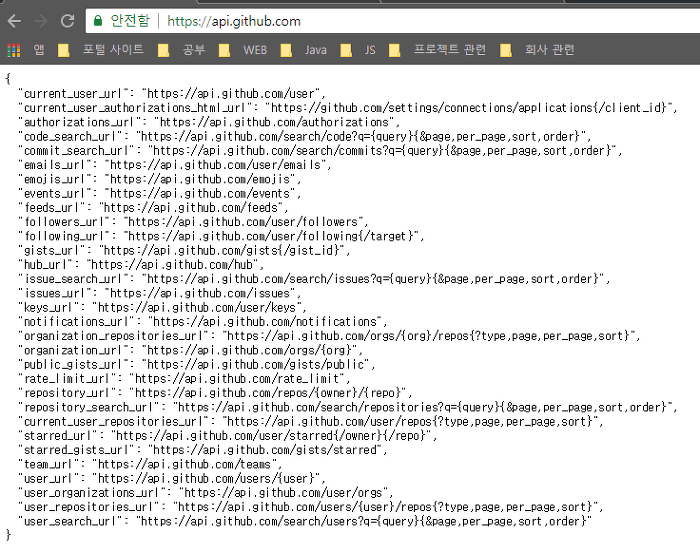Click the "repository_url" line

tap(215, 393)
